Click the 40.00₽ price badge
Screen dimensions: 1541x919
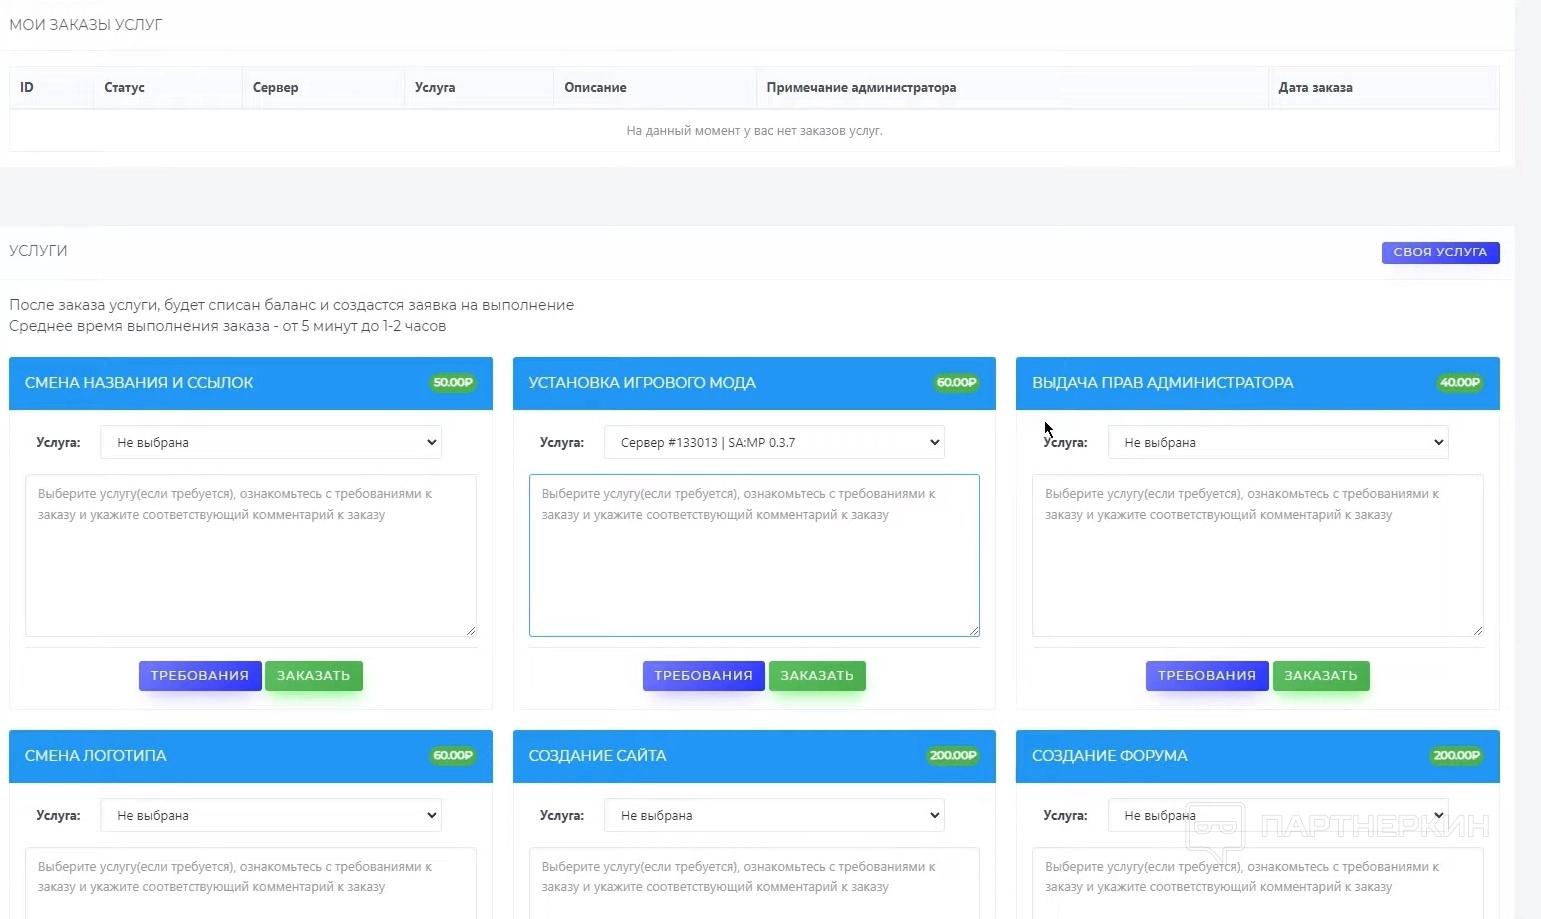1459,383
